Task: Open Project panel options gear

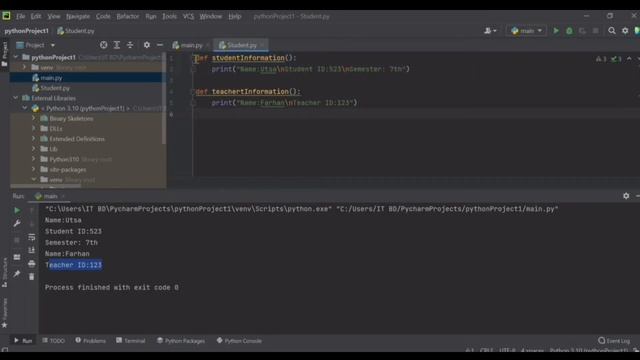Action: tap(147, 45)
